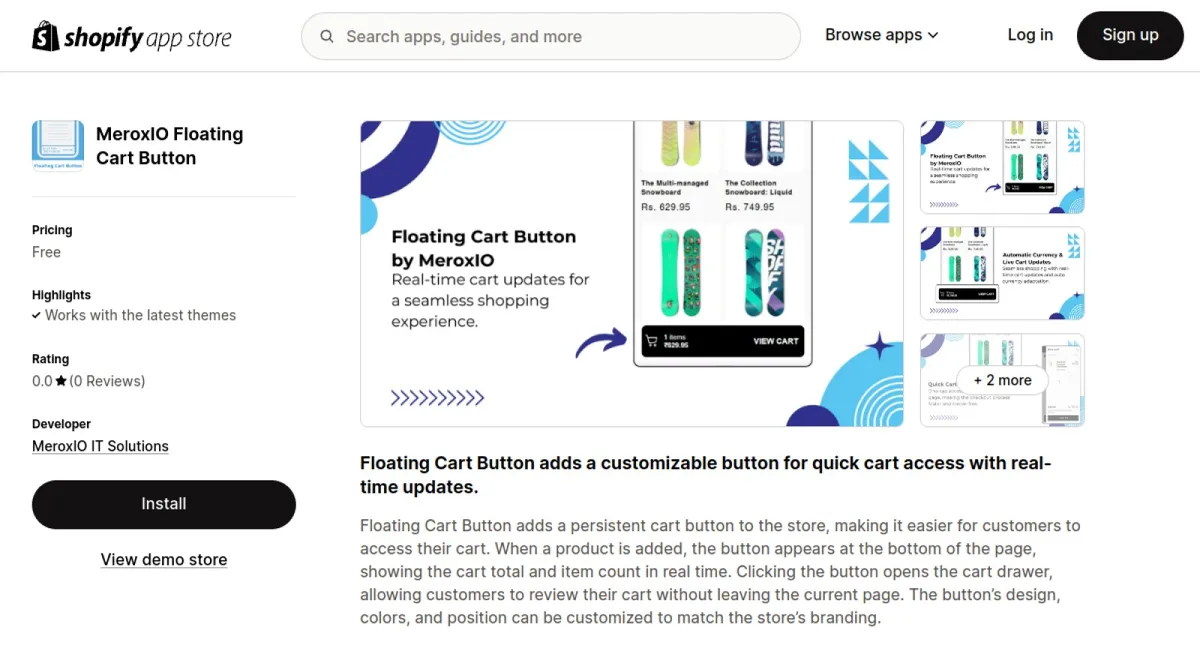Click inside the search apps input field
The width and height of the screenshot is (1200, 650).
click(x=550, y=35)
